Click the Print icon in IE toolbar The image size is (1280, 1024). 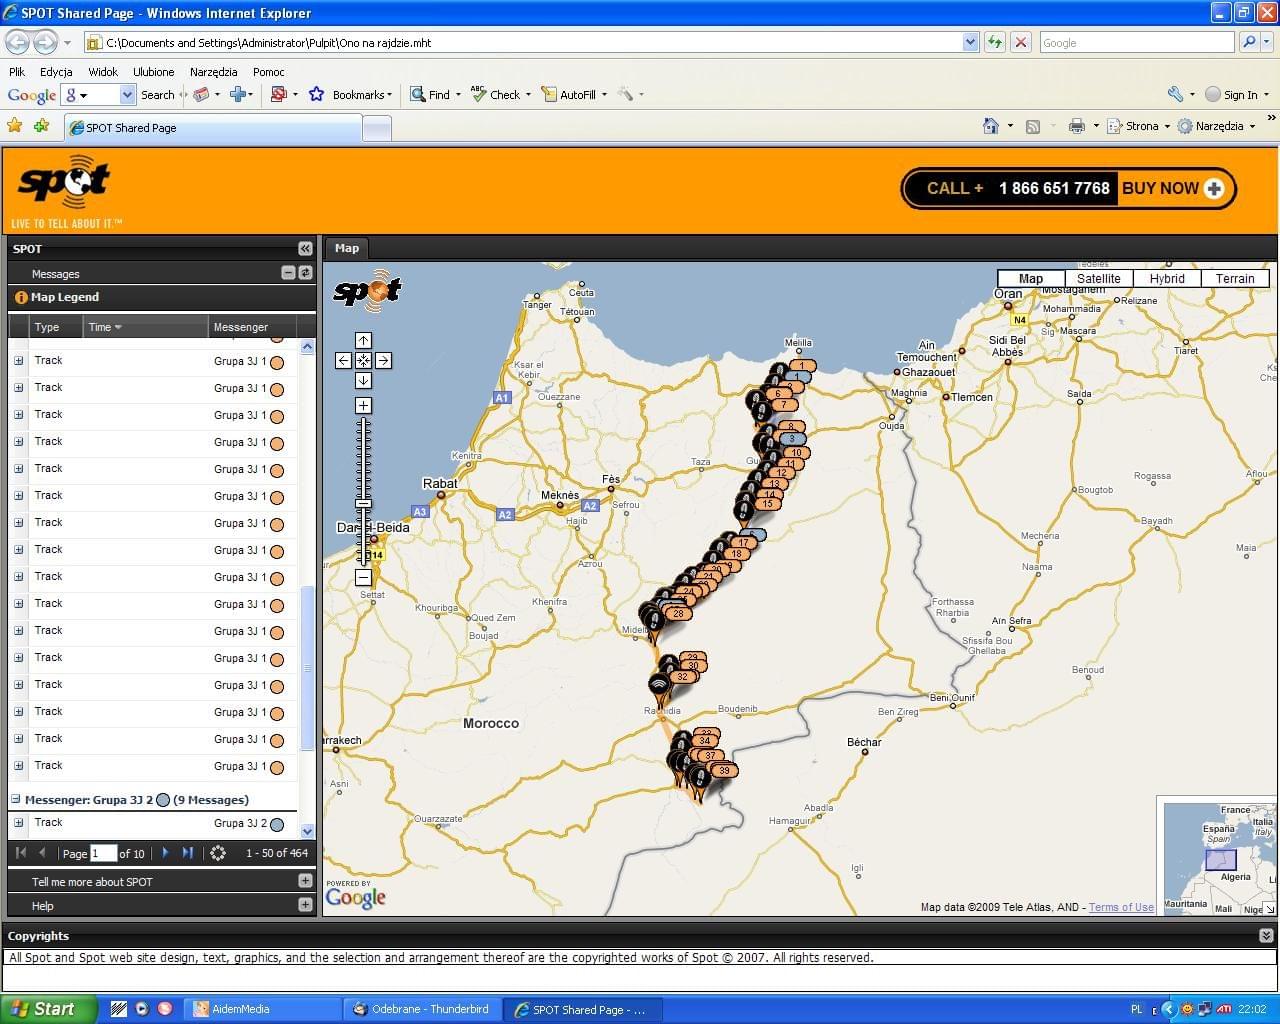coord(1076,126)
